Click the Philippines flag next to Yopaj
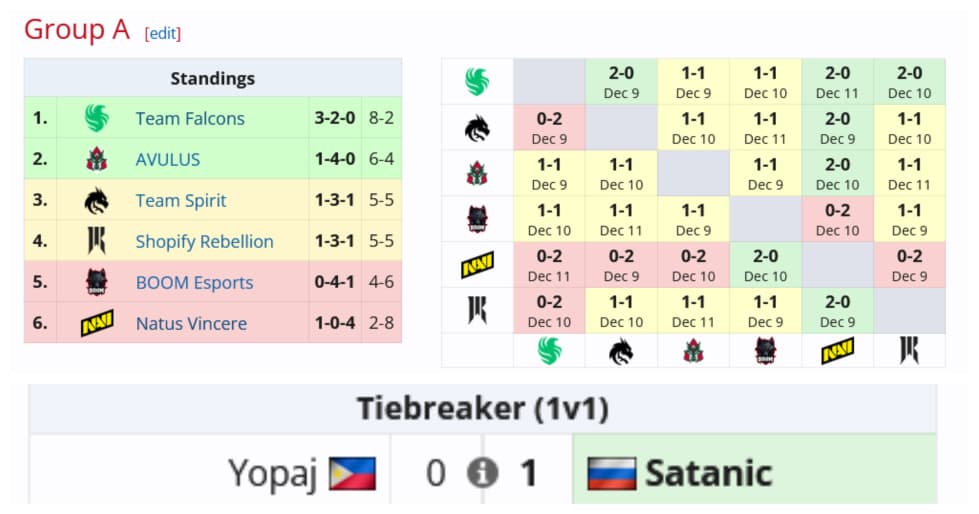 coord(352,472)
